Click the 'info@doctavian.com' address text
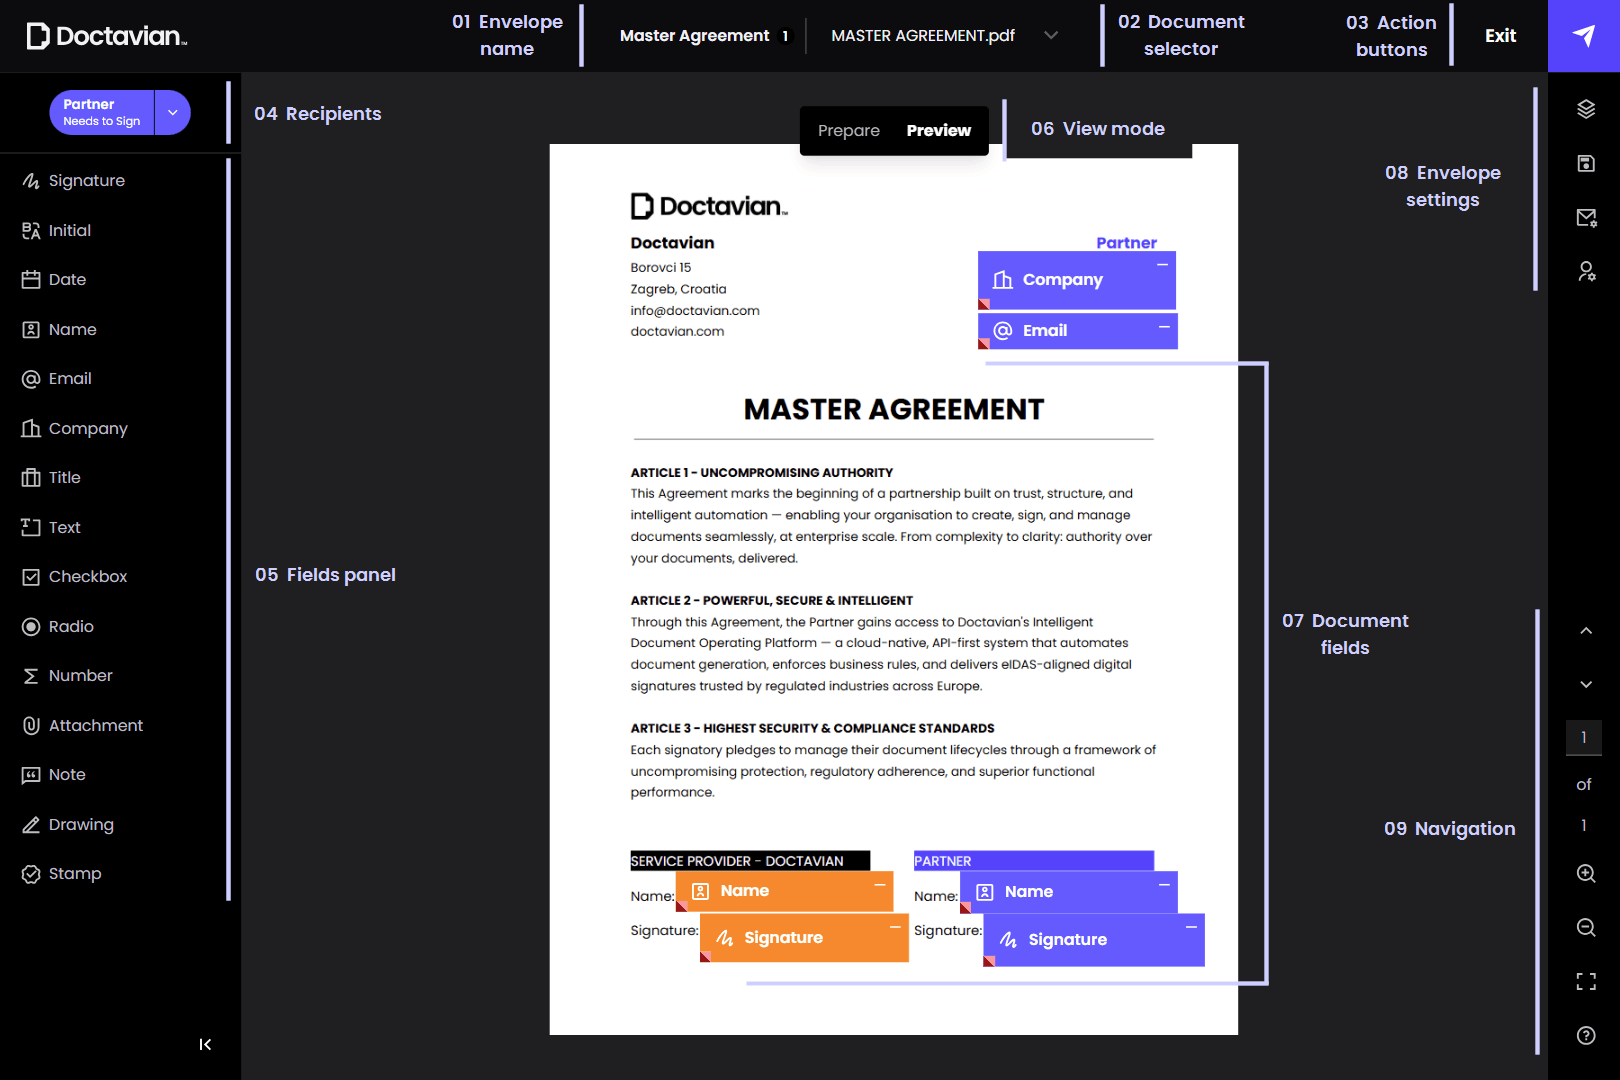The image size is (1620, 1080). tap(695, 311)
